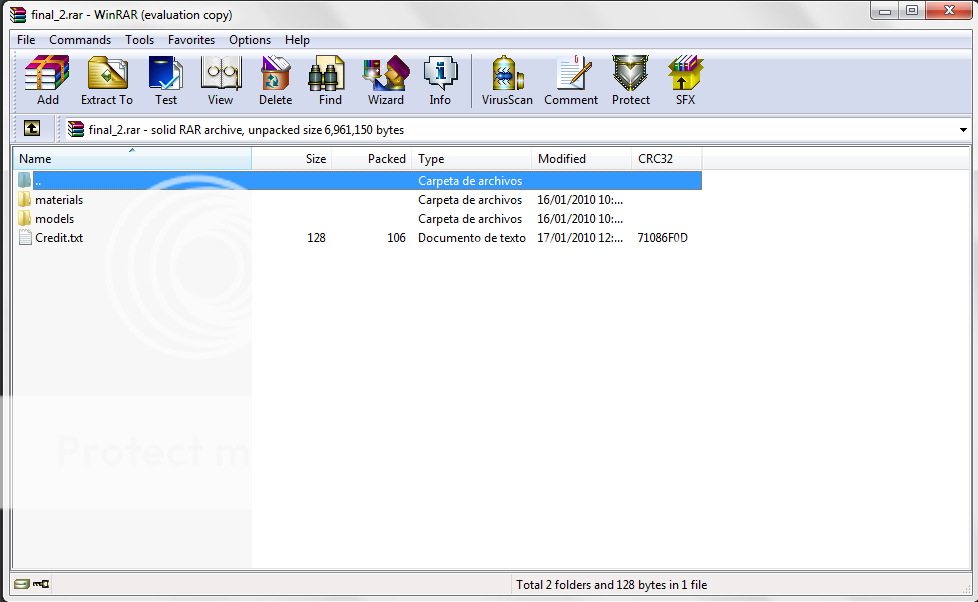Click the Extract To toolbar icon
The width and height of the screenshot is (978, 602).
coord(106,80)
